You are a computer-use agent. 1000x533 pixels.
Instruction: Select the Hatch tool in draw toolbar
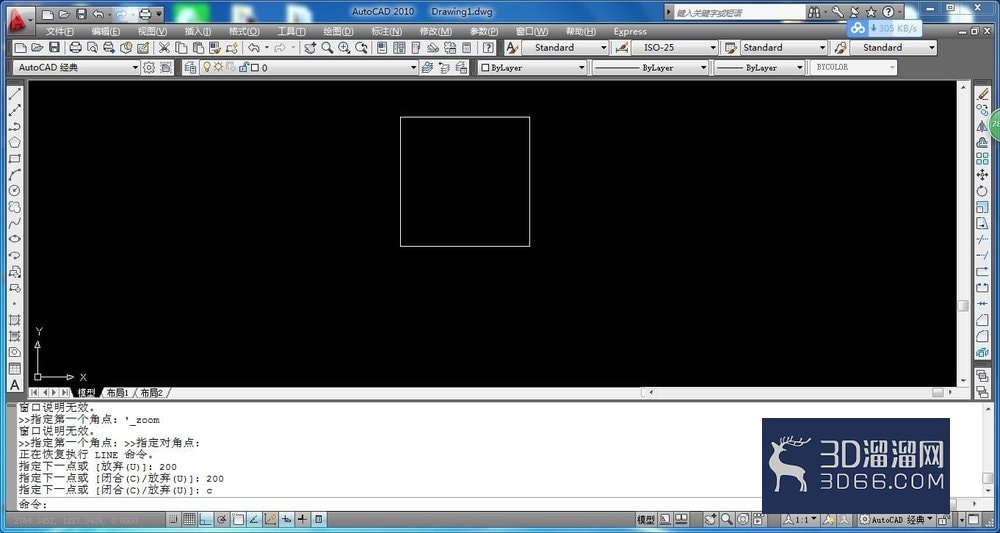tap(14, 319)
